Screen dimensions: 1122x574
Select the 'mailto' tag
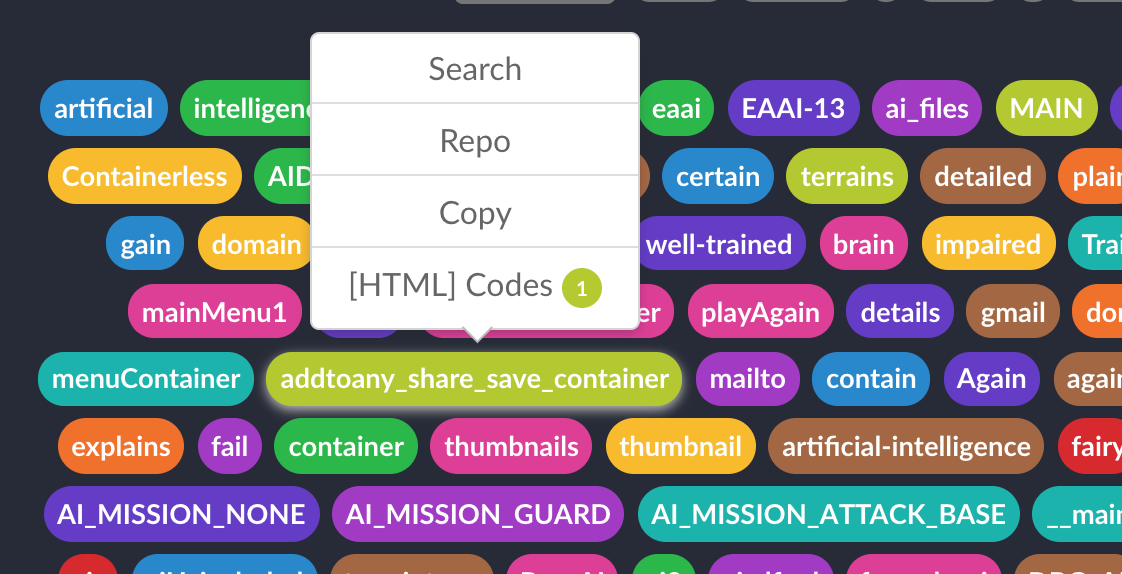pyautogui.click(x=748, y=379)
